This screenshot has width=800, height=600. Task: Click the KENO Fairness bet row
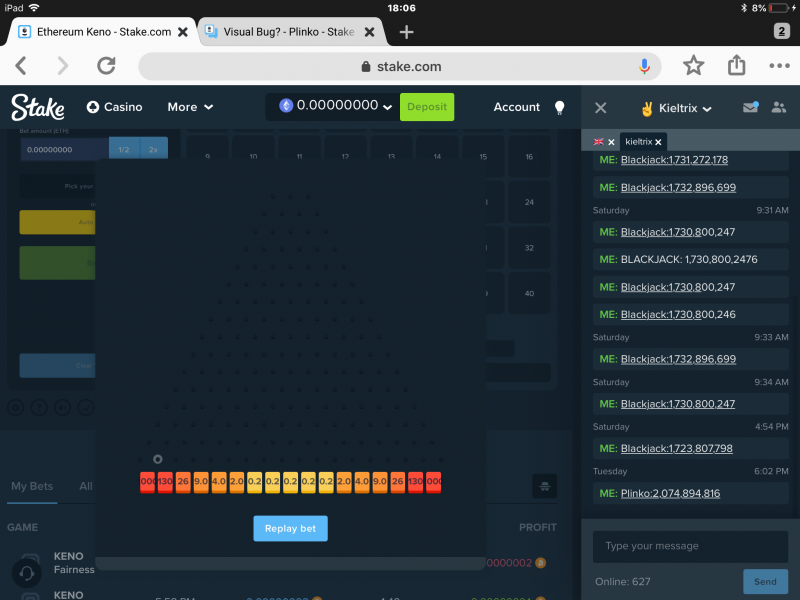click(74, 563)
